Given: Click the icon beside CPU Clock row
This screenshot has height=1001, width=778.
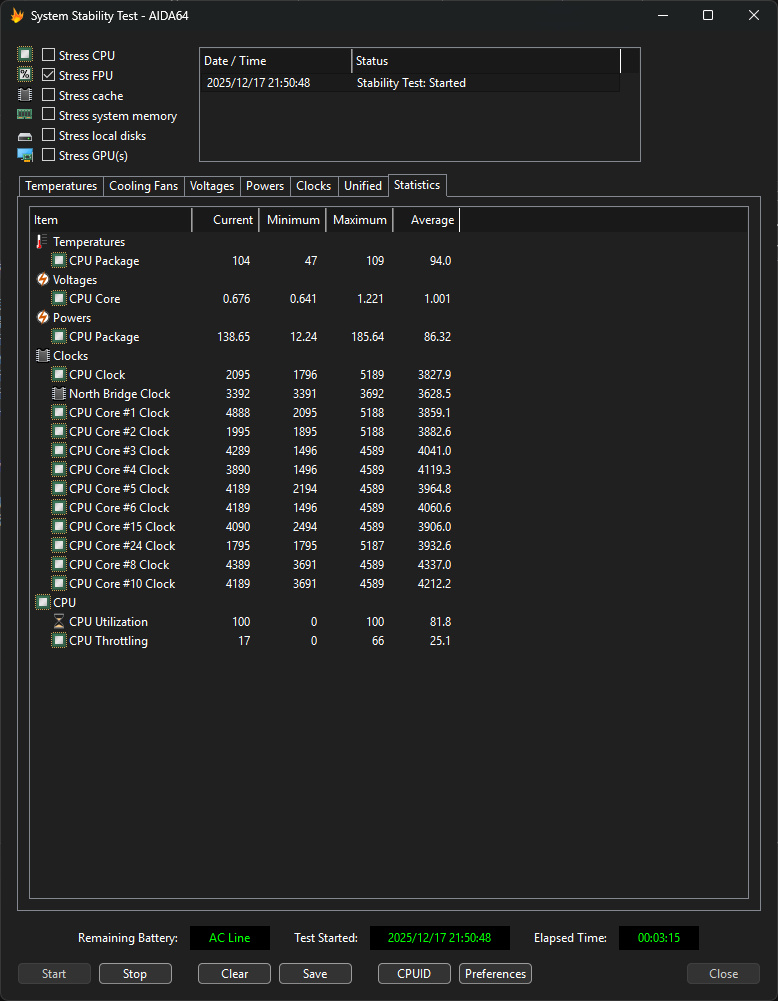Looking at the screenshot, I should pos(59,374).
